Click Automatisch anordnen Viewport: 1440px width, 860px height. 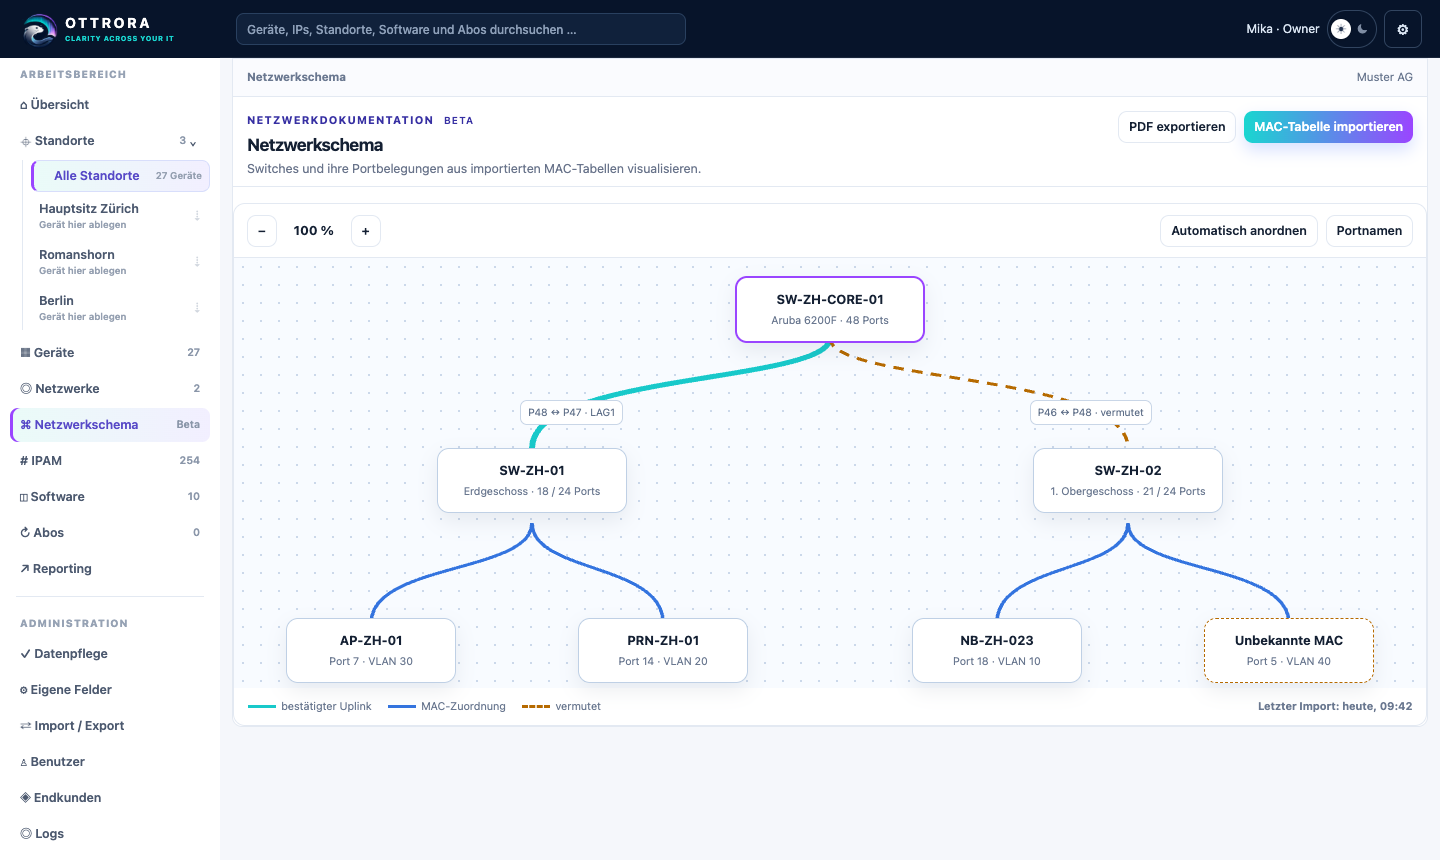point(1239,231)
